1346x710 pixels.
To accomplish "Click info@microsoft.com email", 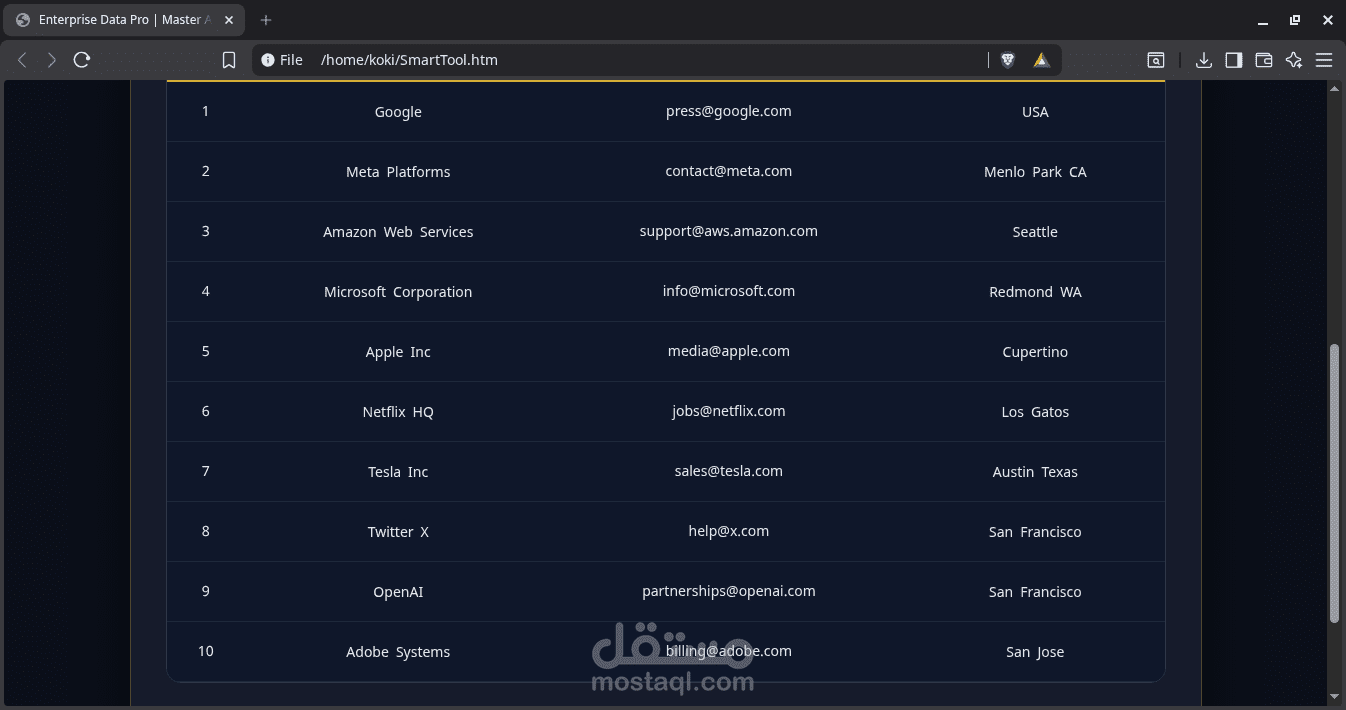I will [728, 291].
